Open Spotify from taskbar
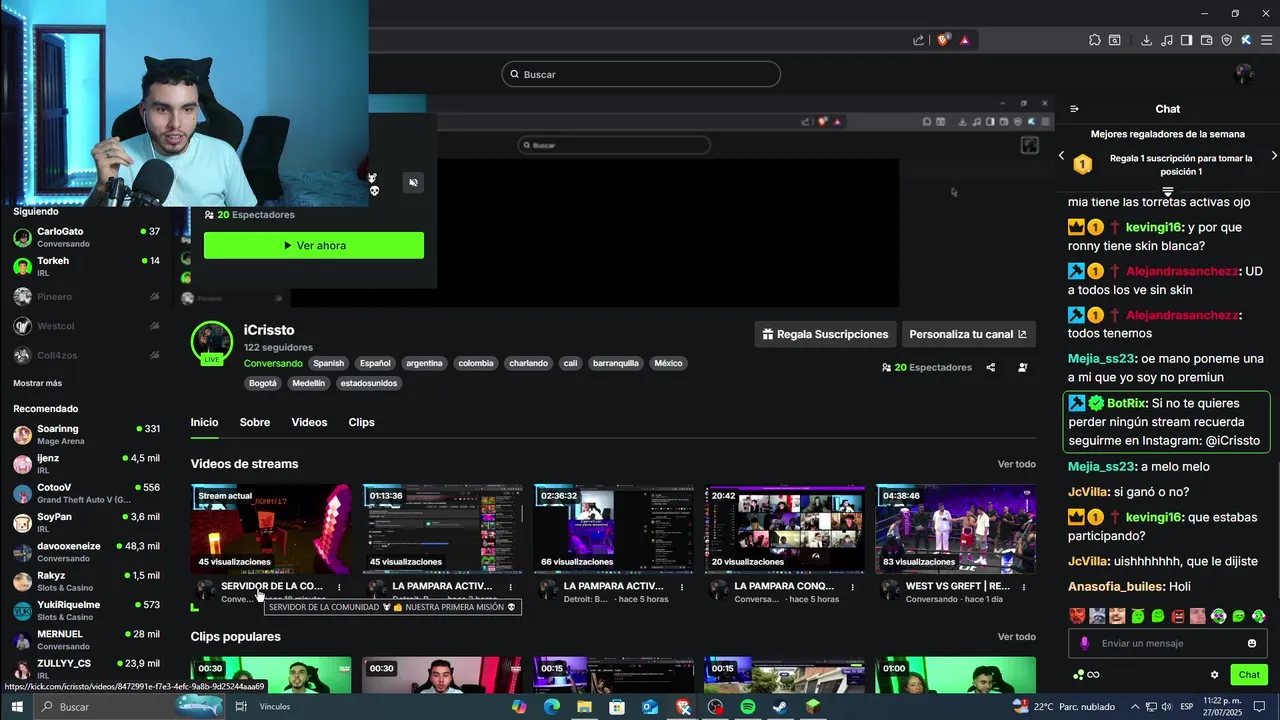Screen dimensions: 1280x720 [x=748, y=707]
